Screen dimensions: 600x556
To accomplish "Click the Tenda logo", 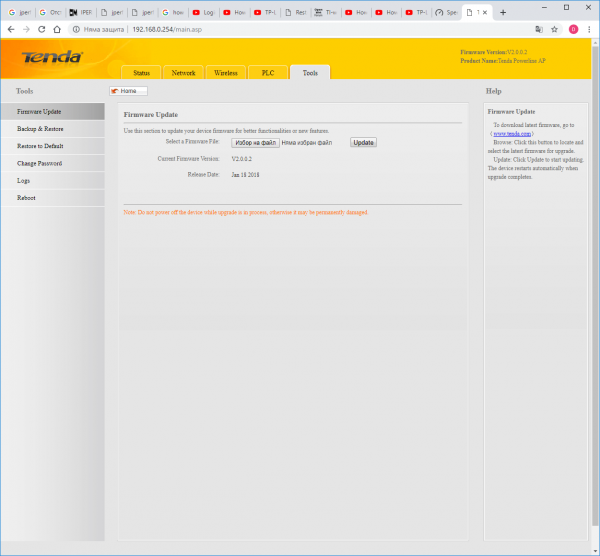I will [x=52, y=57].
